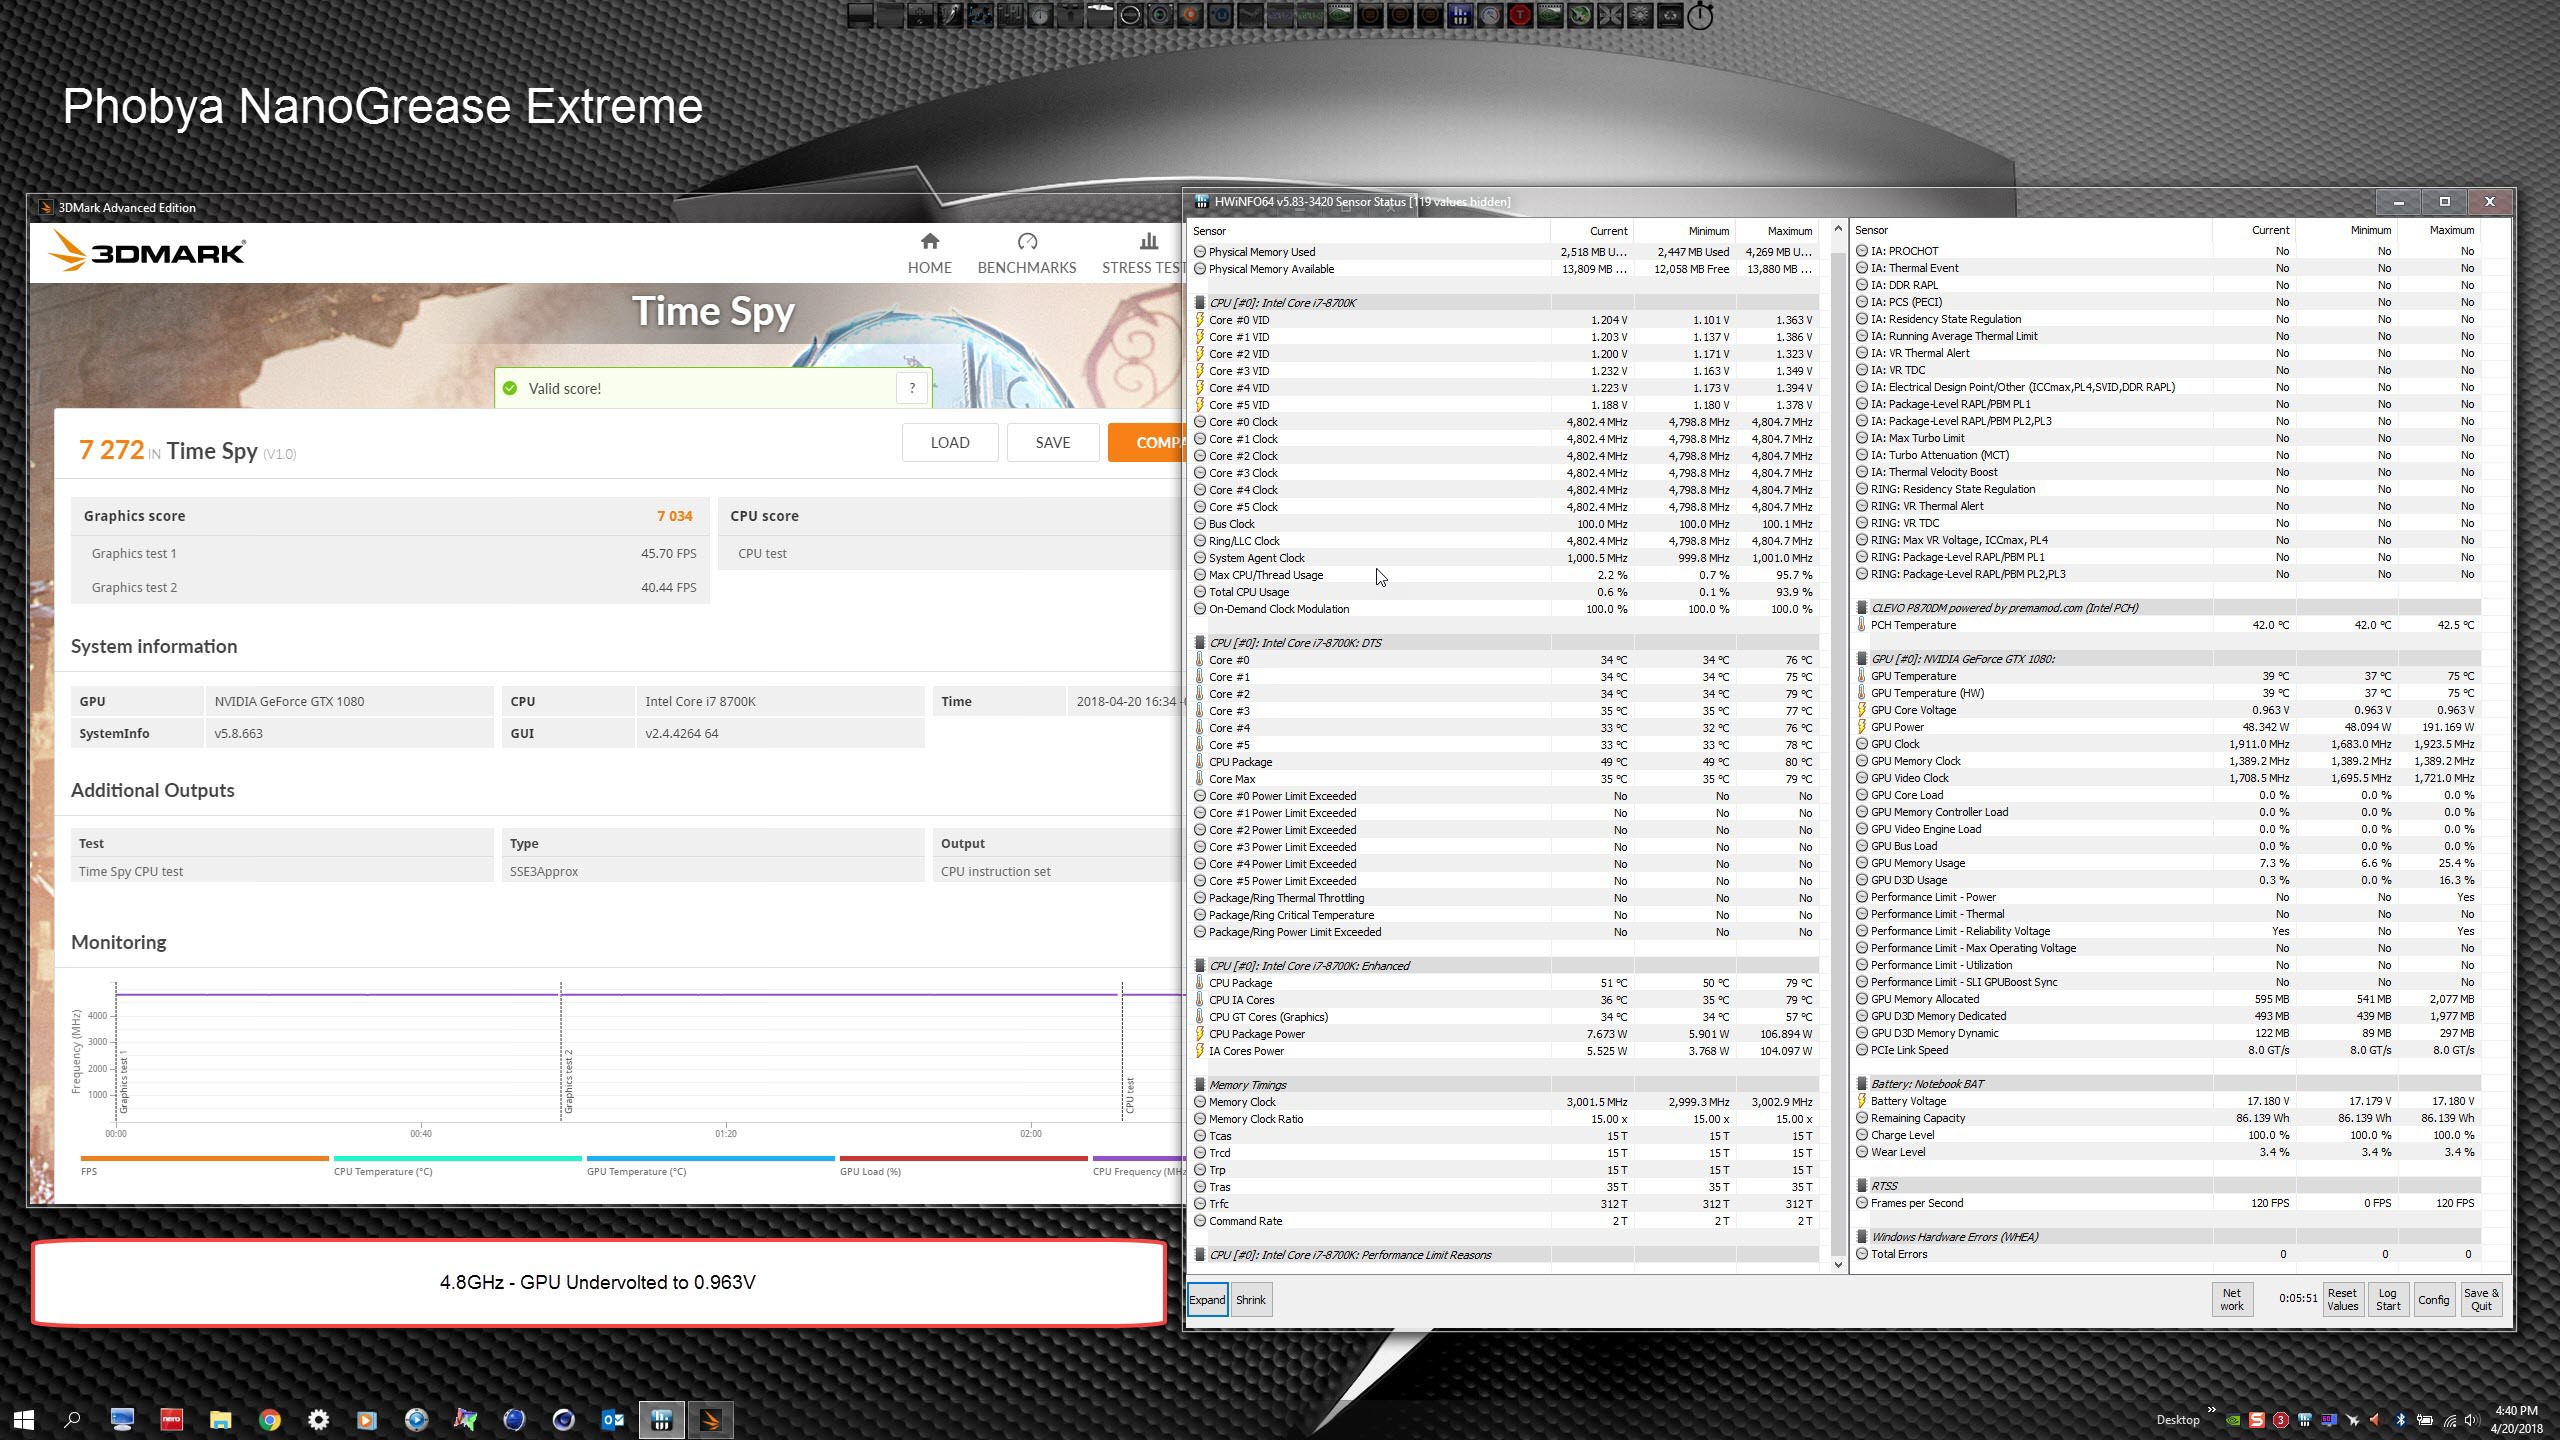Click the green Valid score checkmark icon

click(510, 388)
